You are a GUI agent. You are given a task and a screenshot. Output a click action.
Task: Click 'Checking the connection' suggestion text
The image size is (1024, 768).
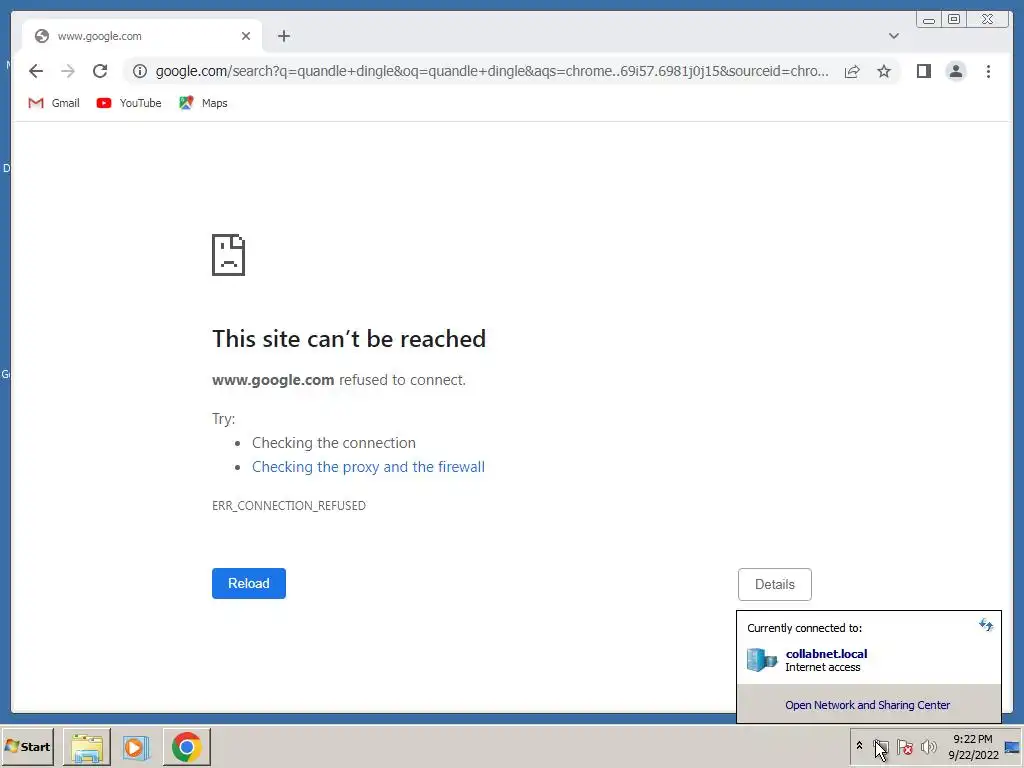334,443
